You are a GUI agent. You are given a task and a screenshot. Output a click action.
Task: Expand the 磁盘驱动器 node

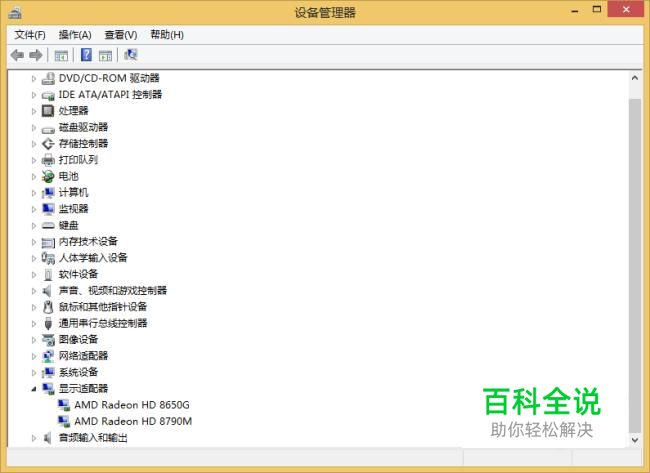34,128
